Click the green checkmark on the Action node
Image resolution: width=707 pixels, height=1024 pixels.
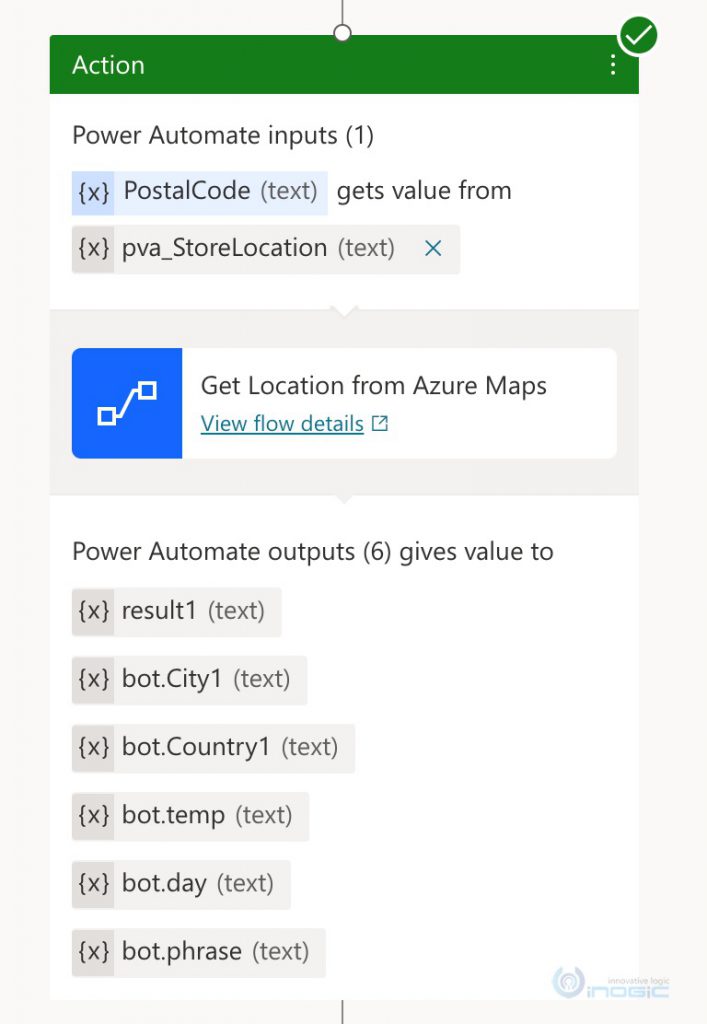636,35
